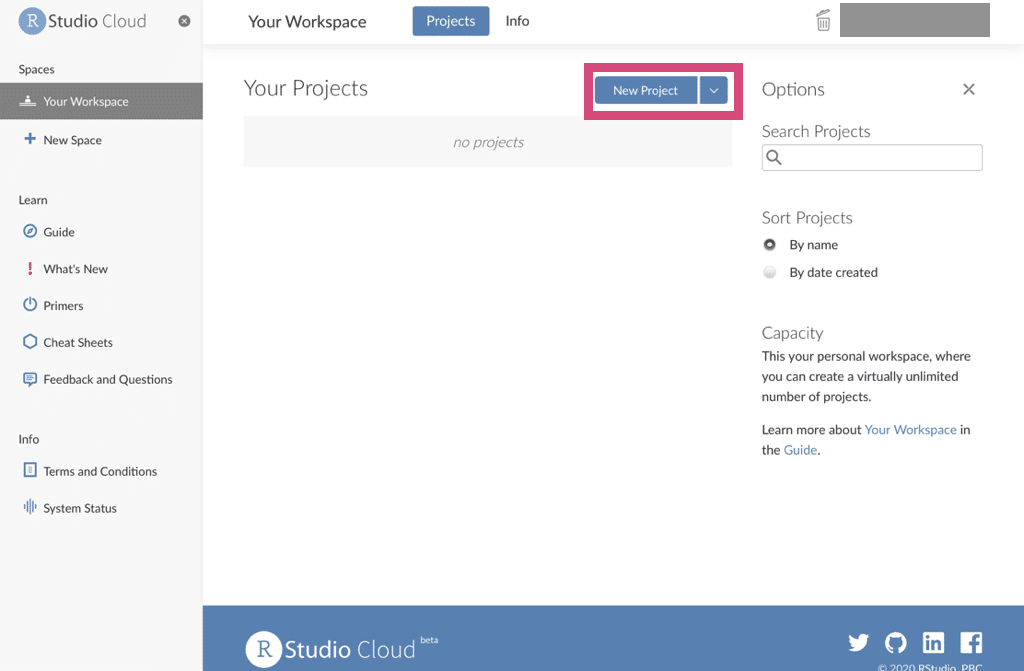
Task: Select the Projects tab
Action: (x=450, y=21)
